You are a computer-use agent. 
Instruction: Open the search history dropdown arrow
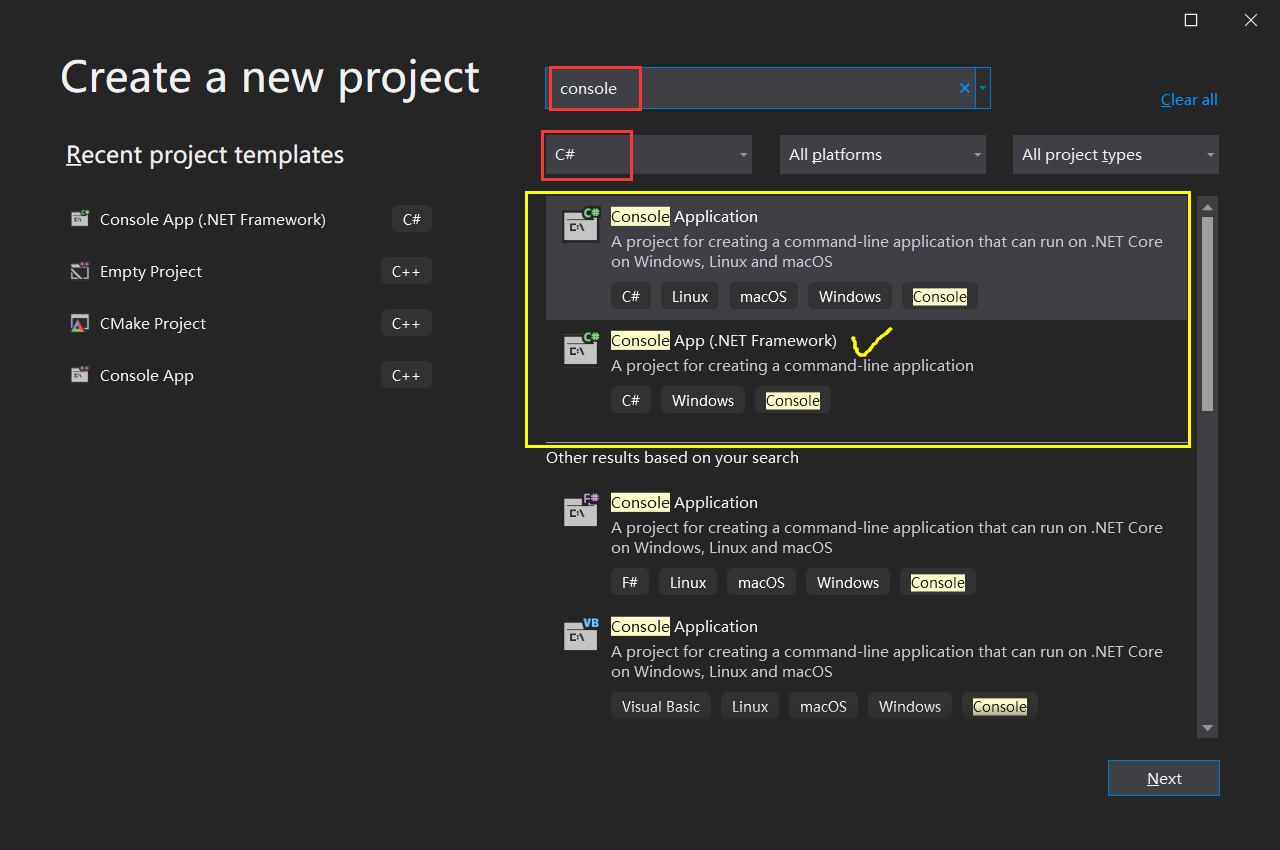[983, 88]
